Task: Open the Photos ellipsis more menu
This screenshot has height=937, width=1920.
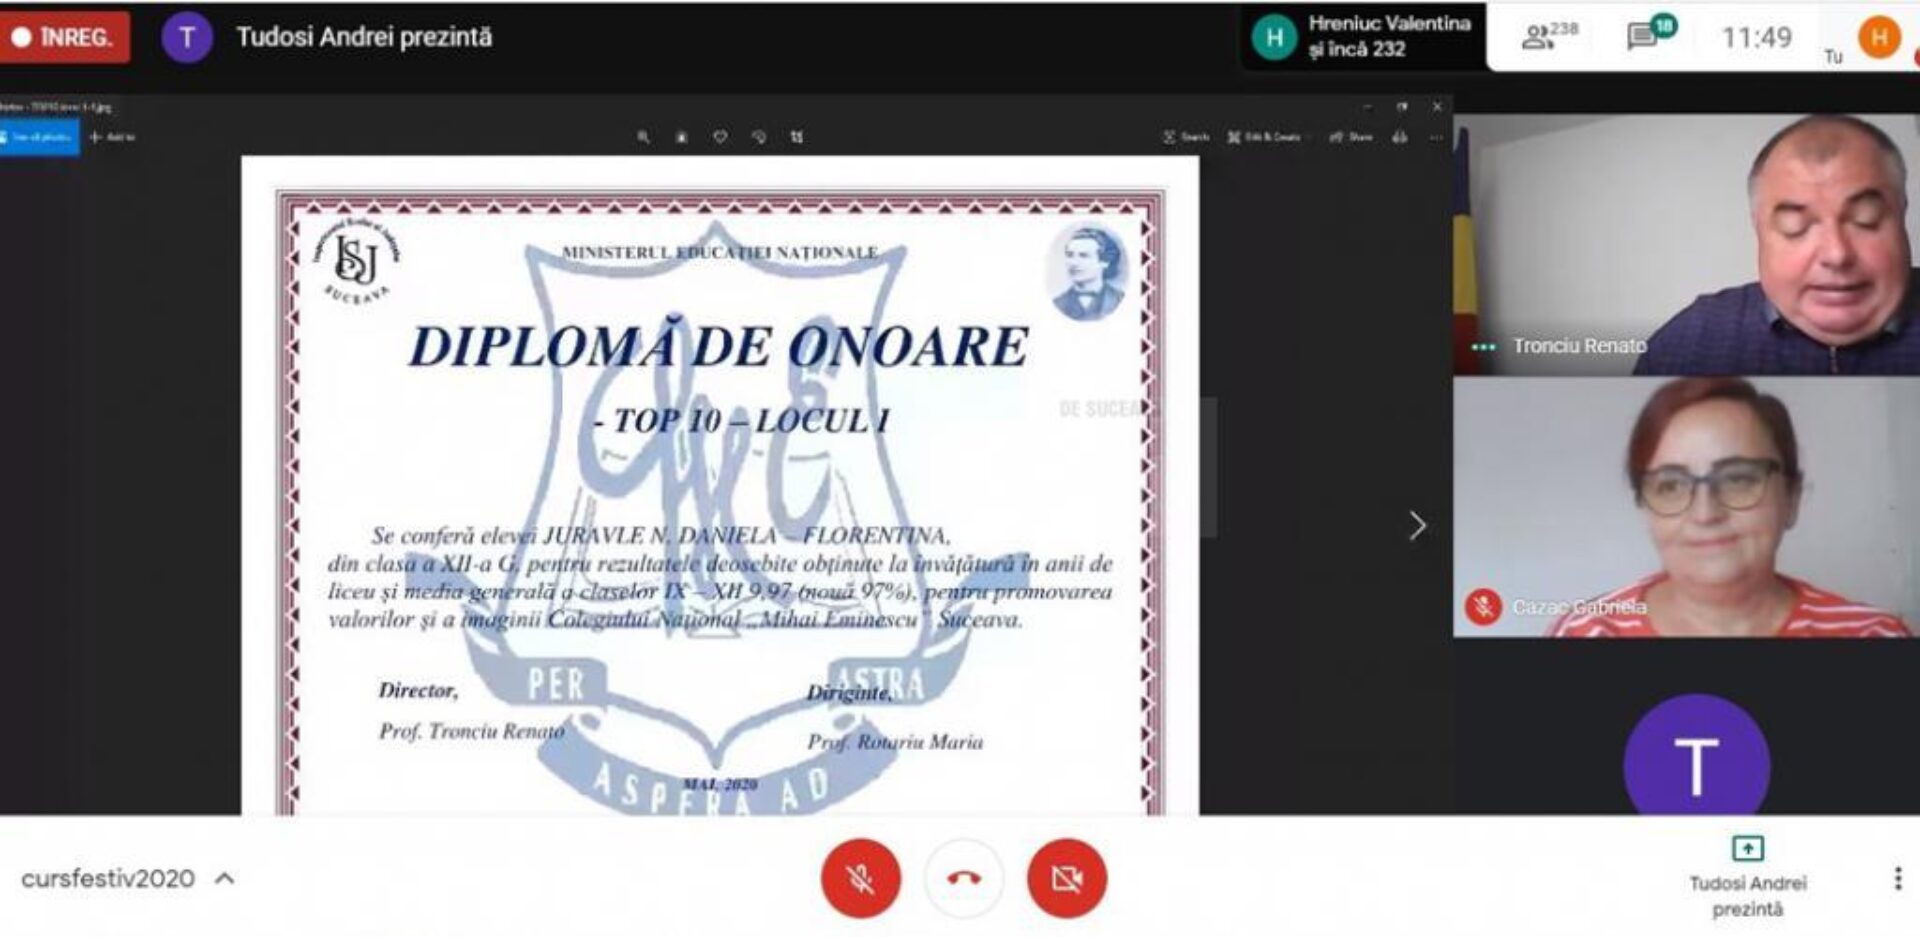Action: (x=1437, y=137)
